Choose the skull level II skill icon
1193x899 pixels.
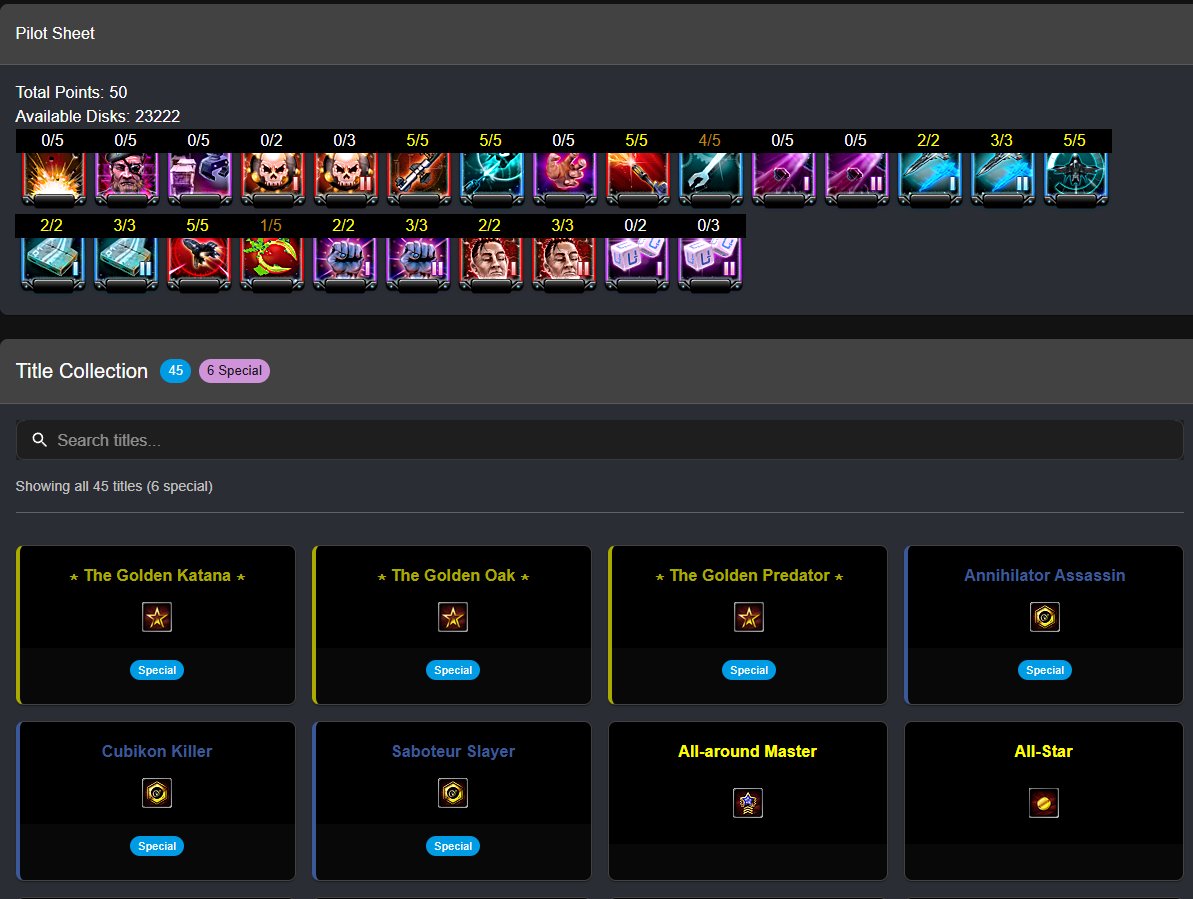(345, 179)
